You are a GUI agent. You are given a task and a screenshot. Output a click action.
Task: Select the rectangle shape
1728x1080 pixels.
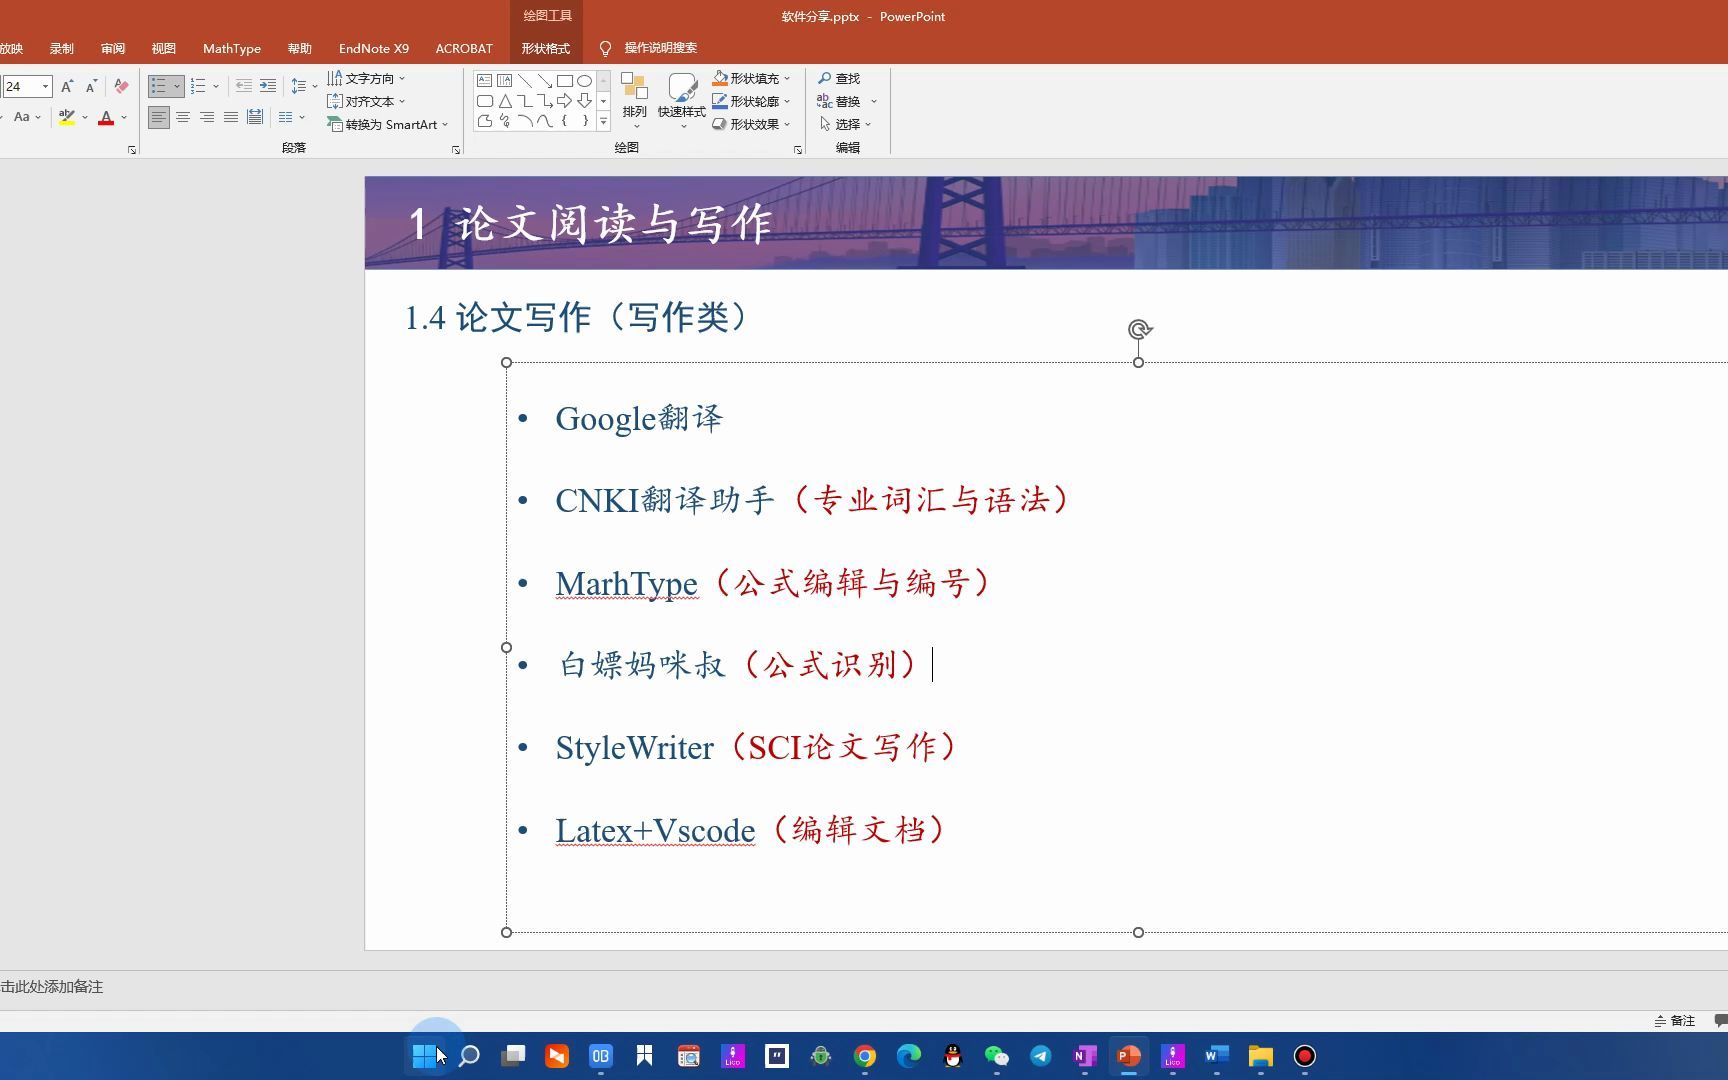[564, 80]
